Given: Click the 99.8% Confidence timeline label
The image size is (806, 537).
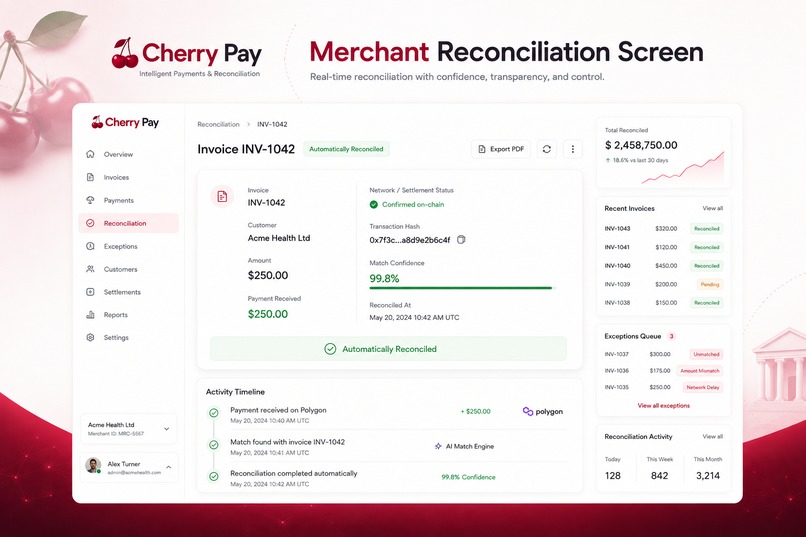Looking at the screenshot, I should point(468,477).
